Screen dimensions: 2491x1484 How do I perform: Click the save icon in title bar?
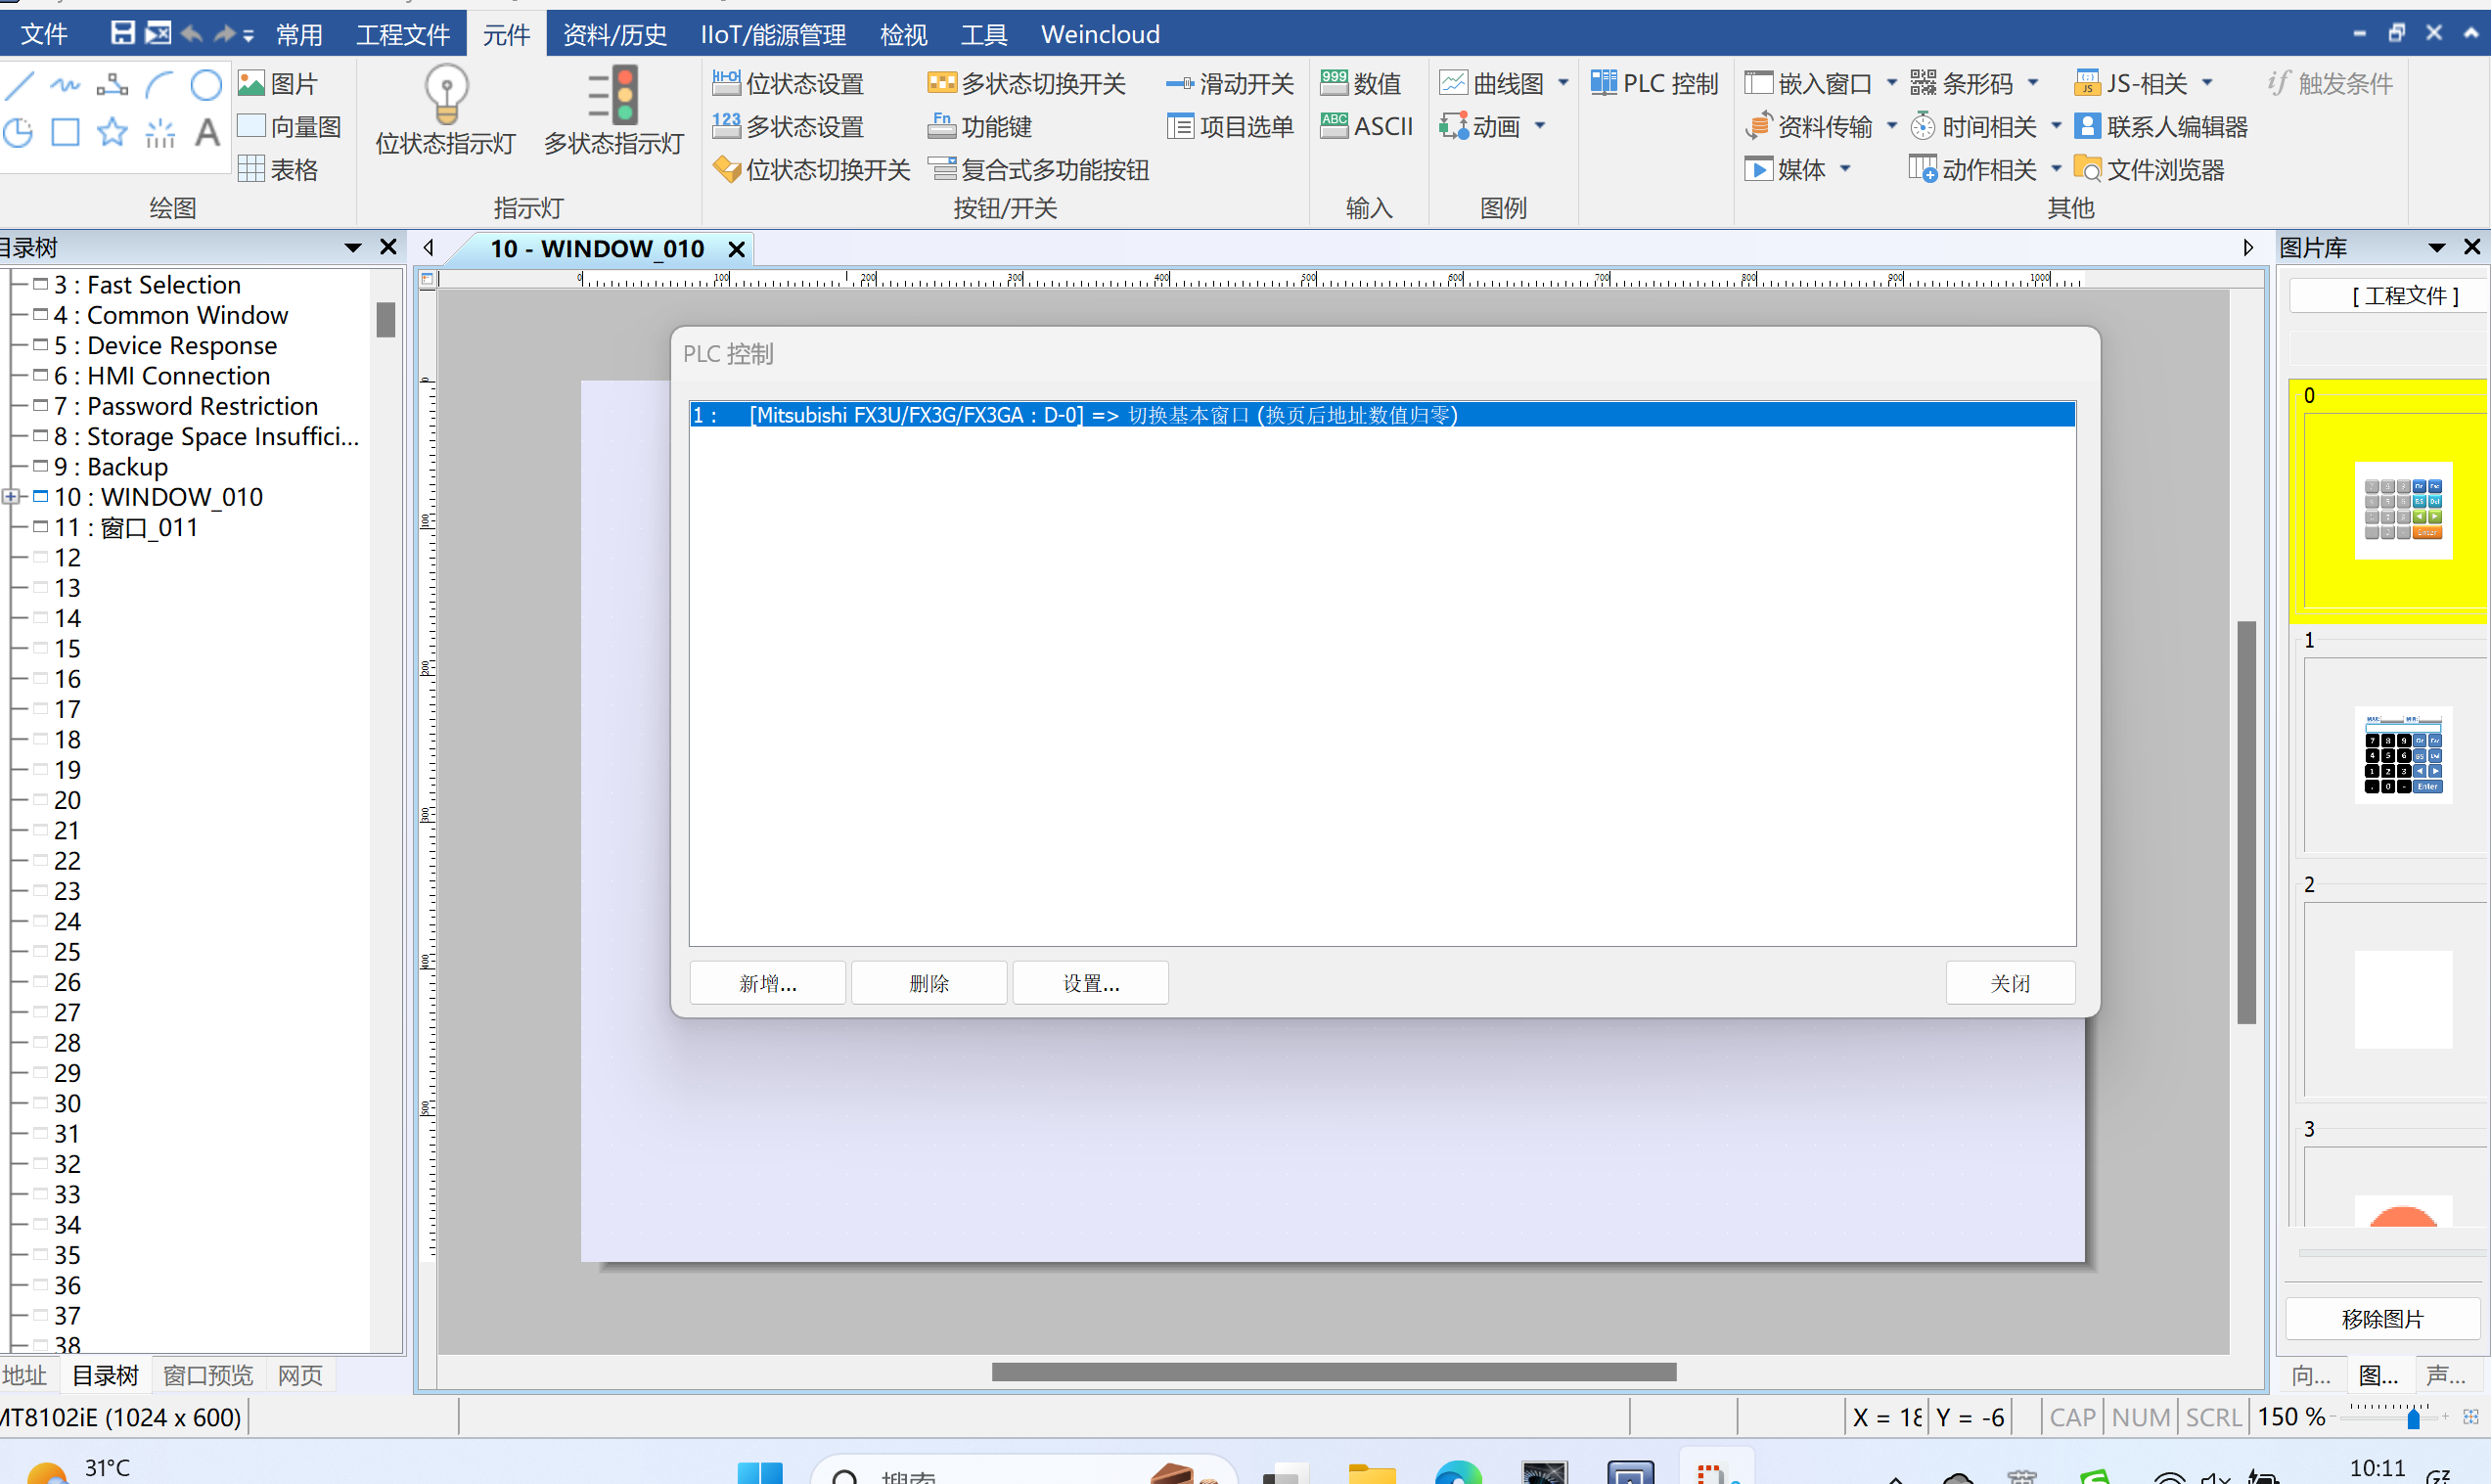pos(122,34)
